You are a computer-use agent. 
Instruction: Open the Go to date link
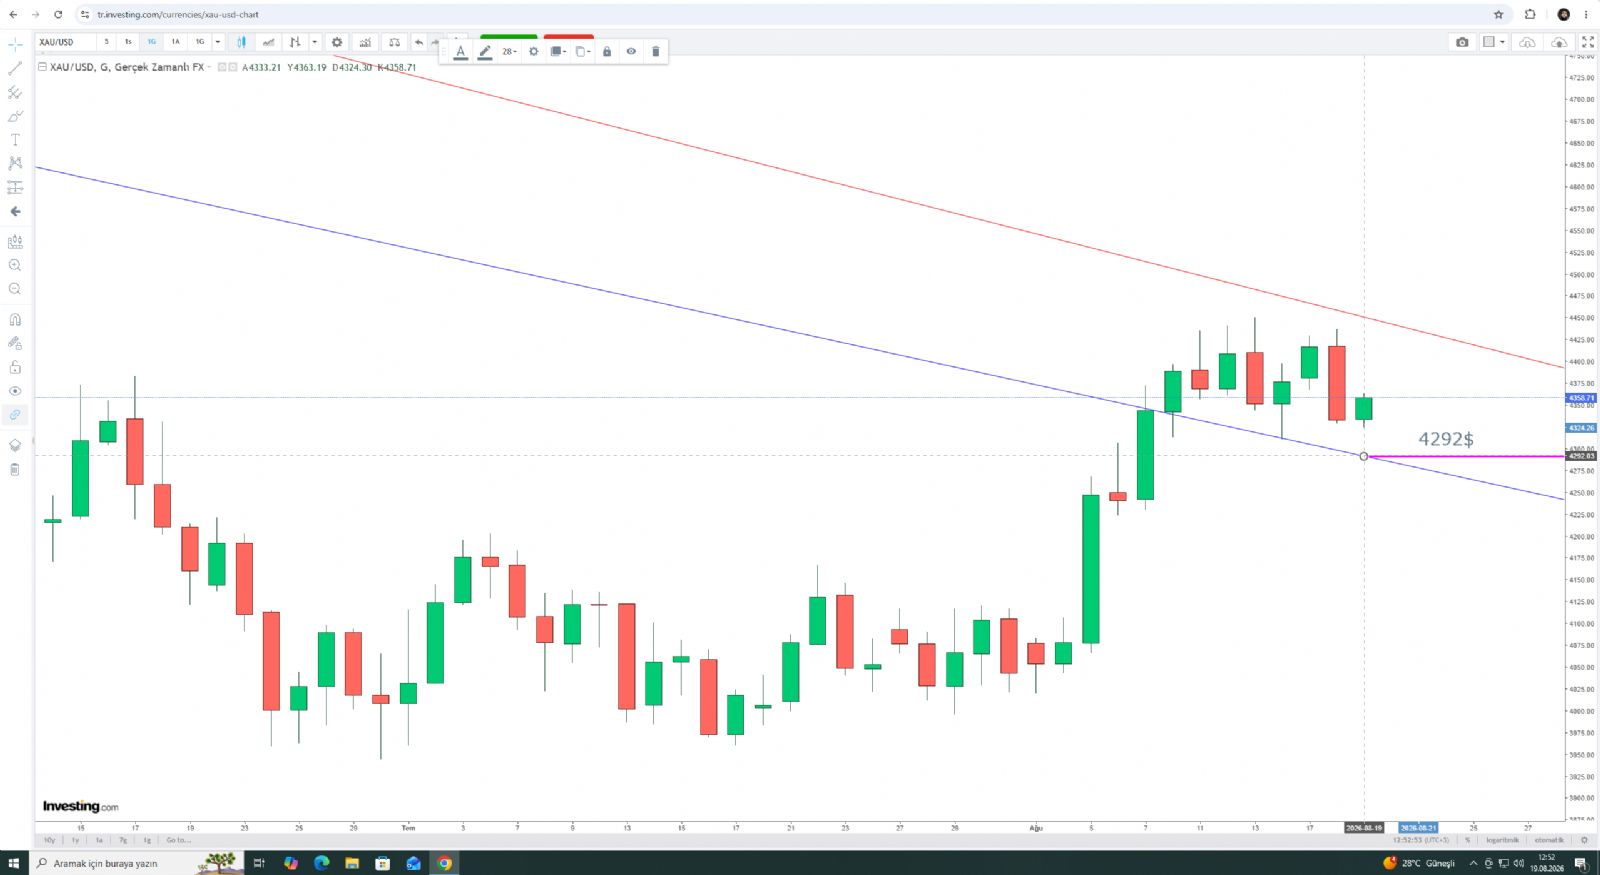point(178,840)
